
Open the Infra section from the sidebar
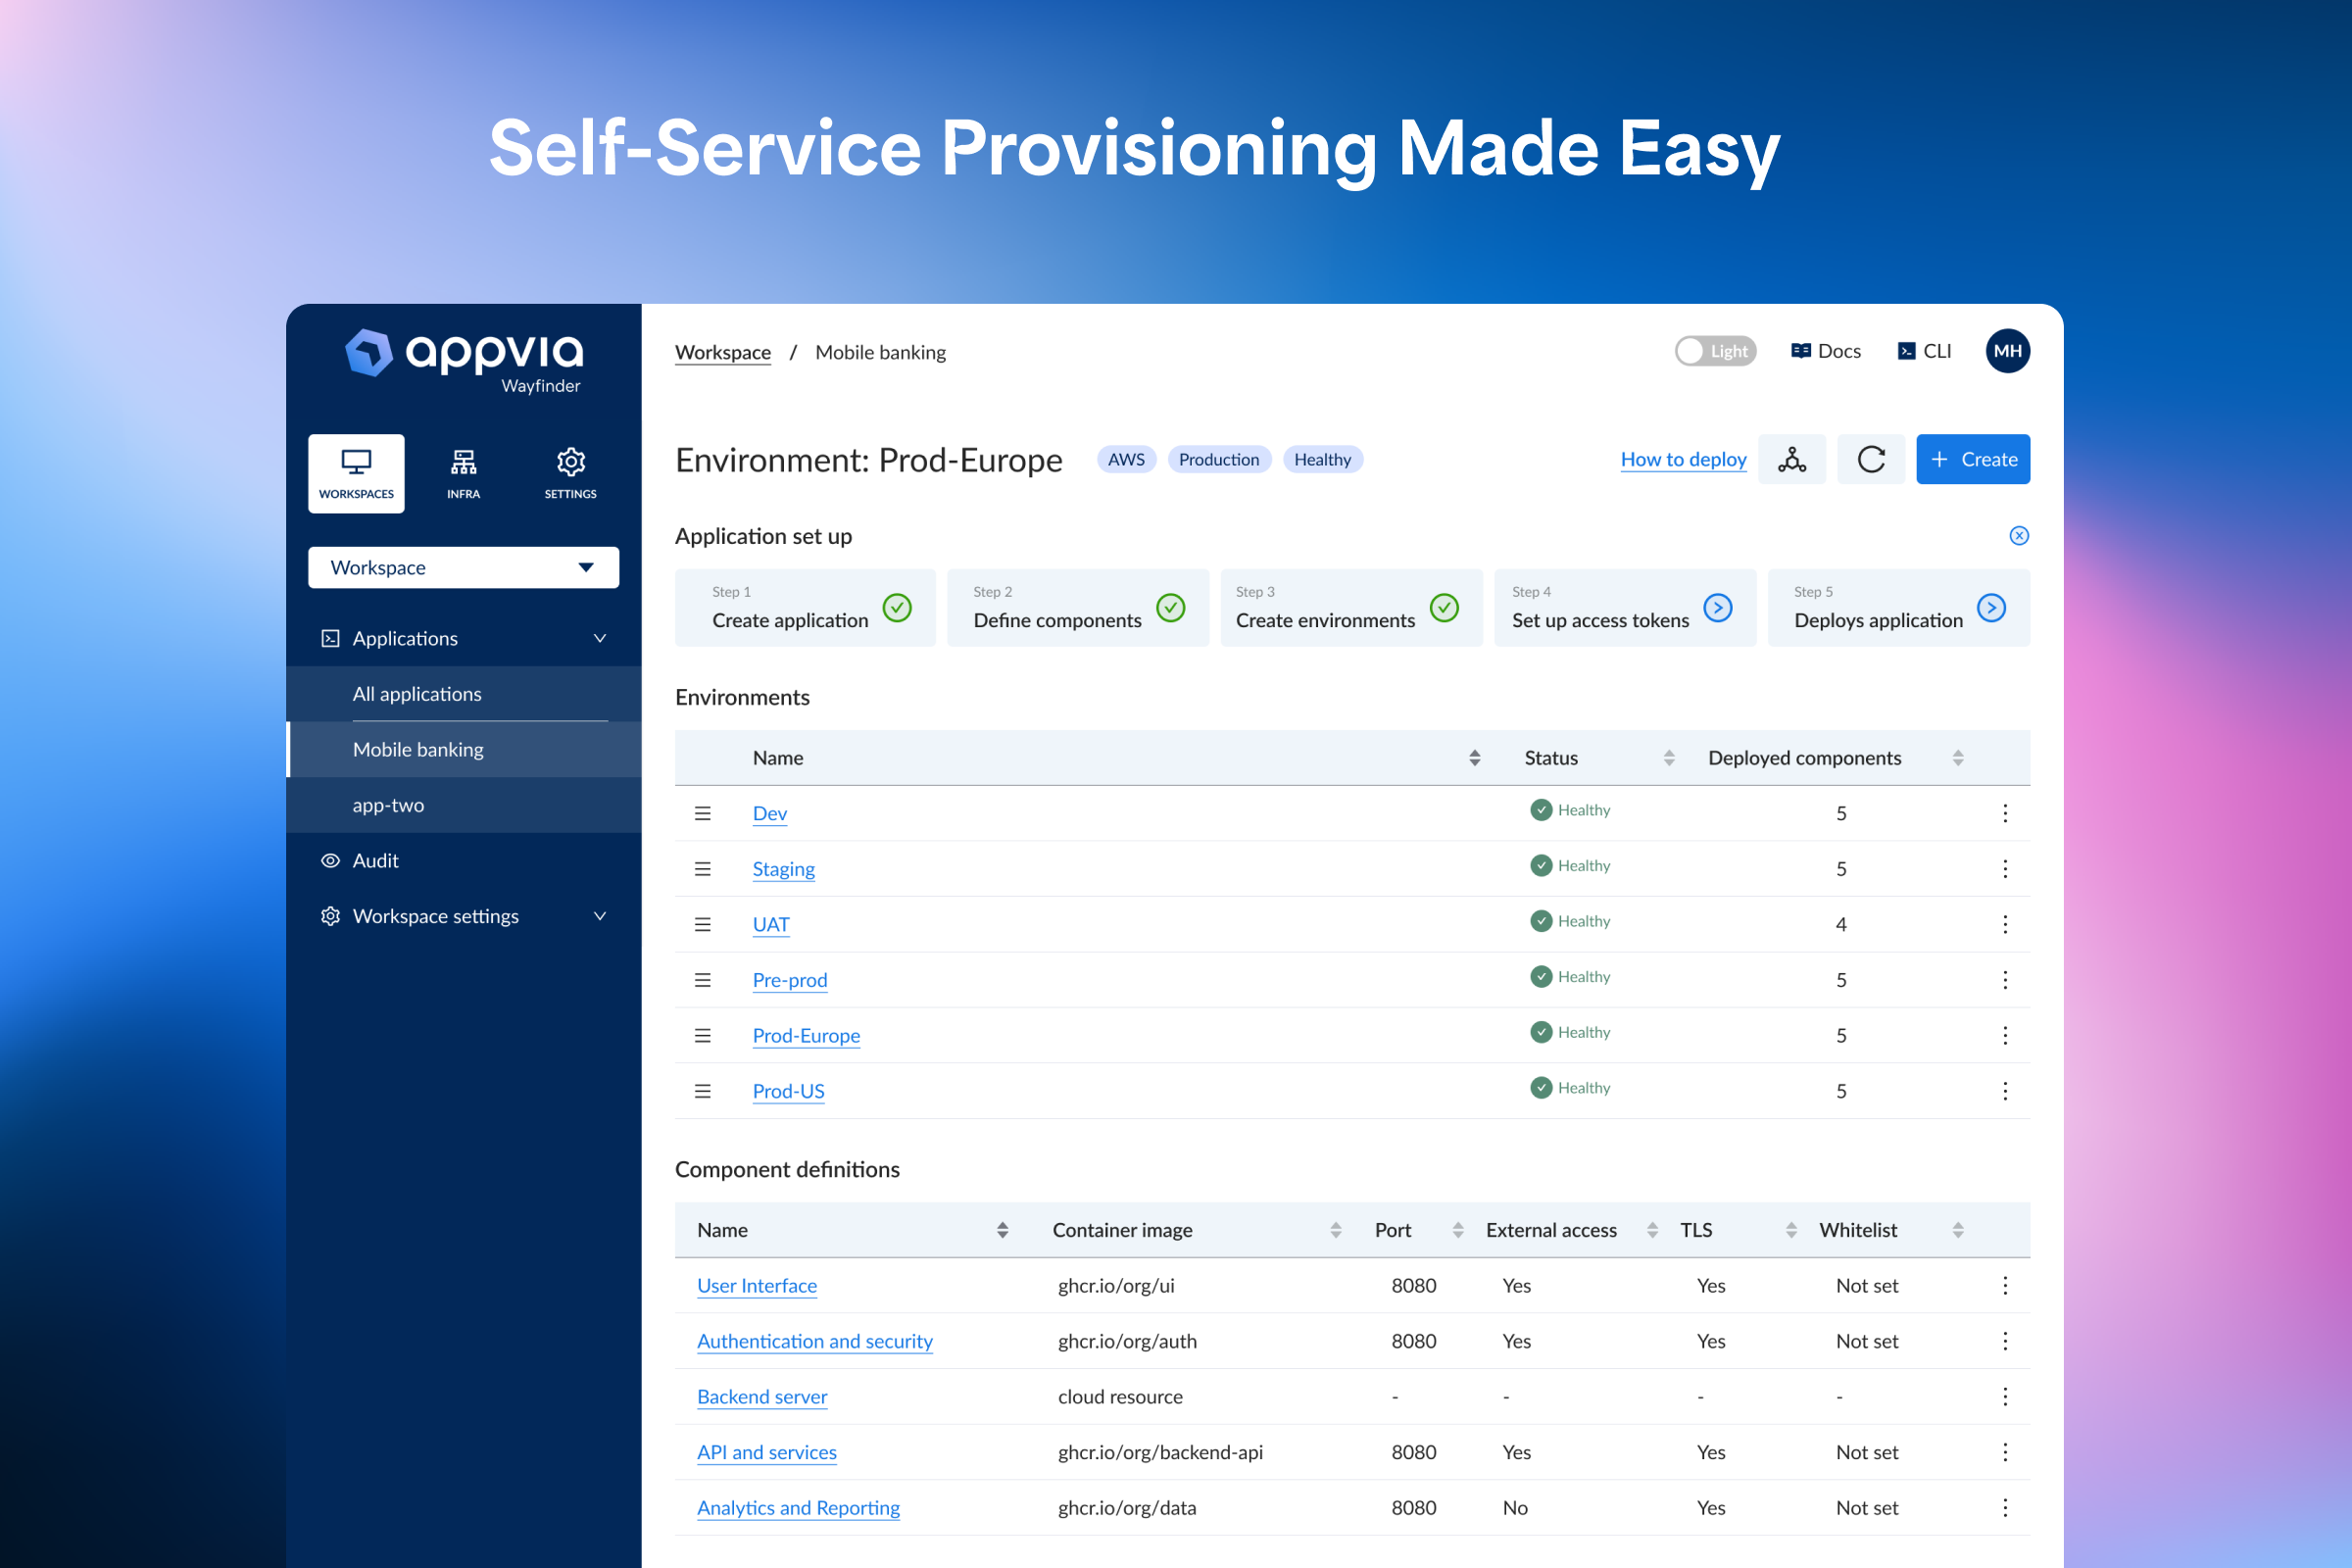(463, 472)
